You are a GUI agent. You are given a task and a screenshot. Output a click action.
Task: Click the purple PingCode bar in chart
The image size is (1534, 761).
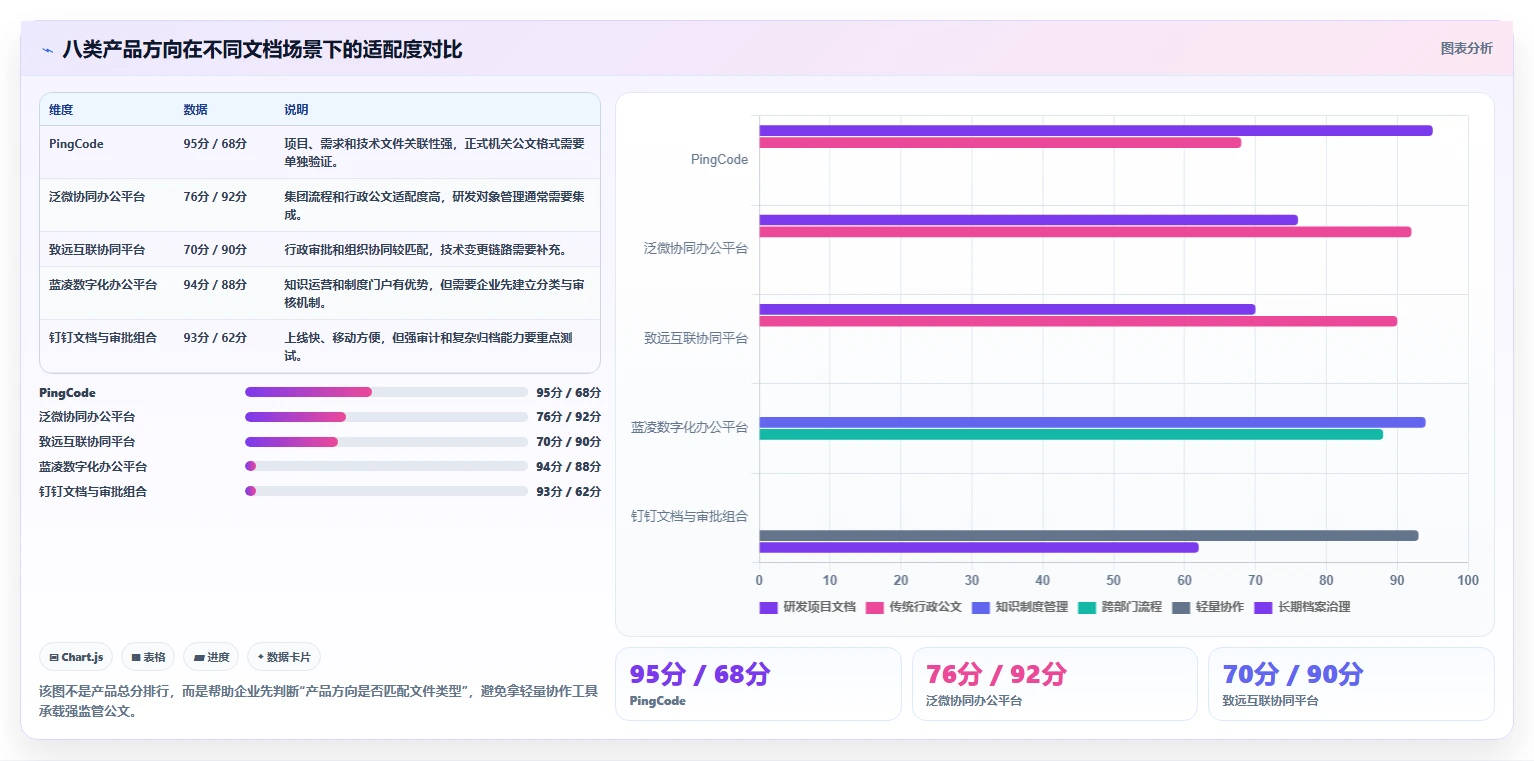pyautogui.click(x=1096, y=131)
